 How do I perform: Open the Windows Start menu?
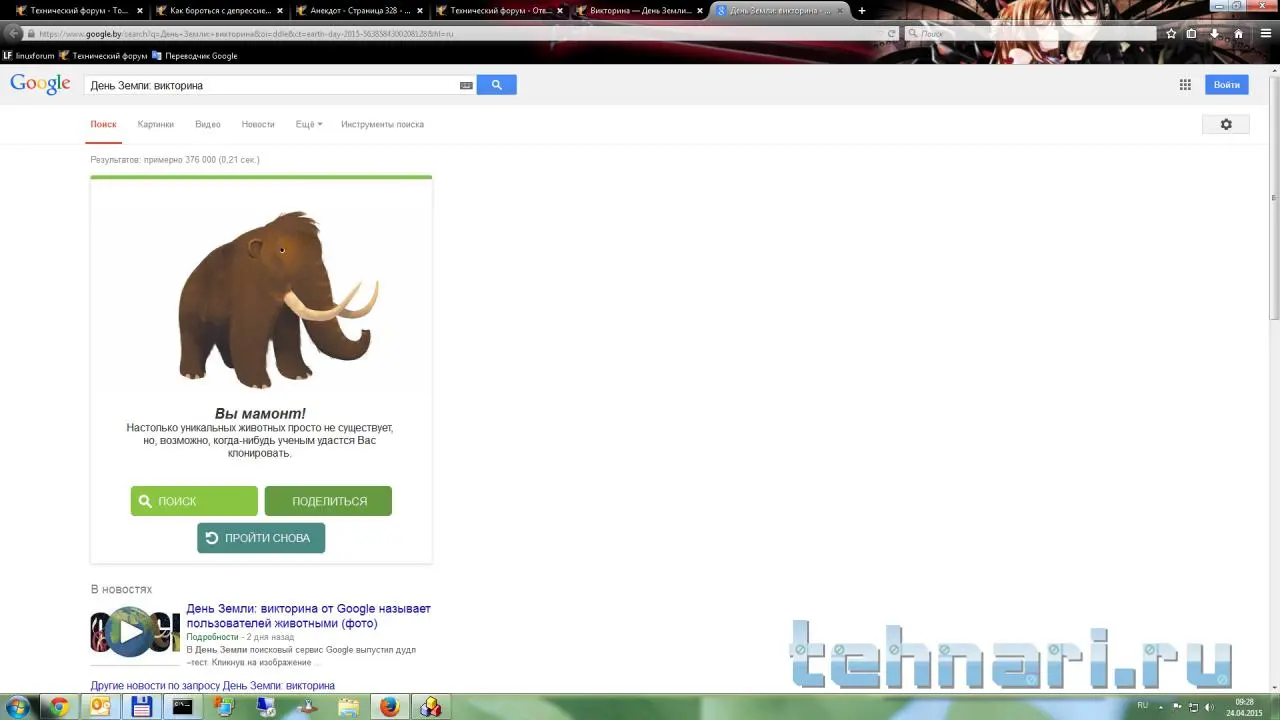(18, 707)
